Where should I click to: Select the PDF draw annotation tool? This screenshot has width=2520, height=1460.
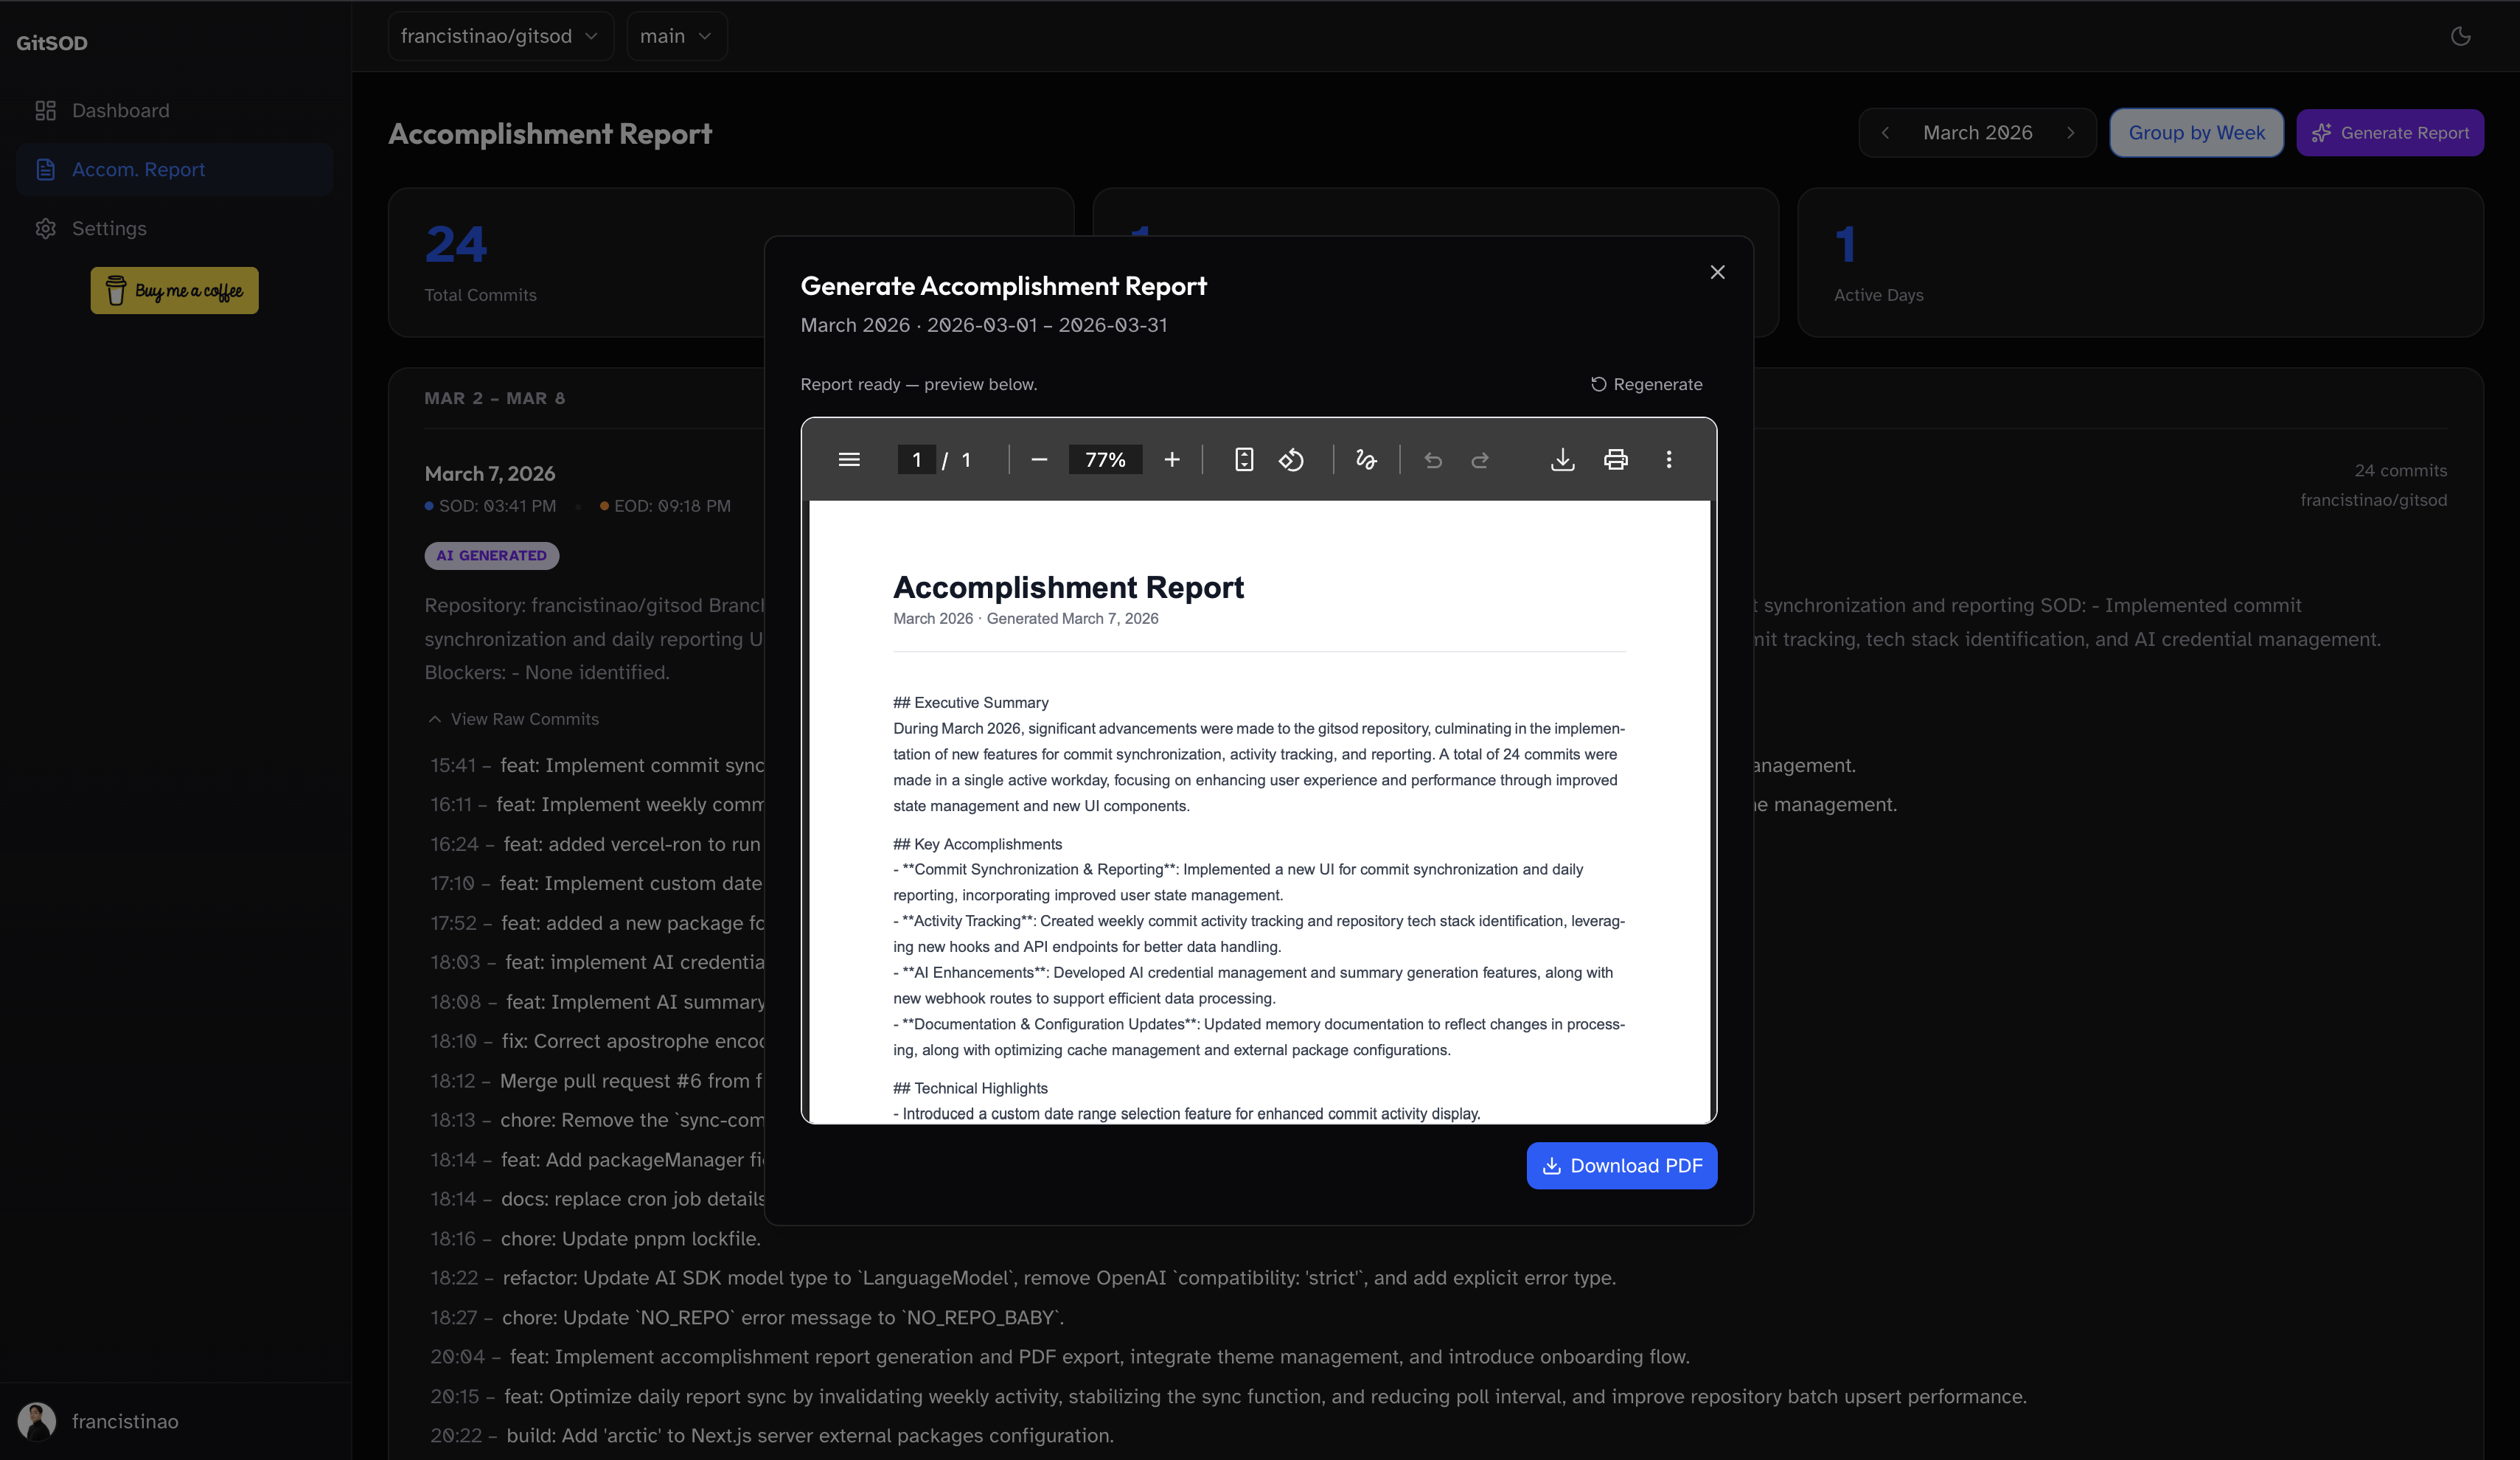pos(1366,460)
